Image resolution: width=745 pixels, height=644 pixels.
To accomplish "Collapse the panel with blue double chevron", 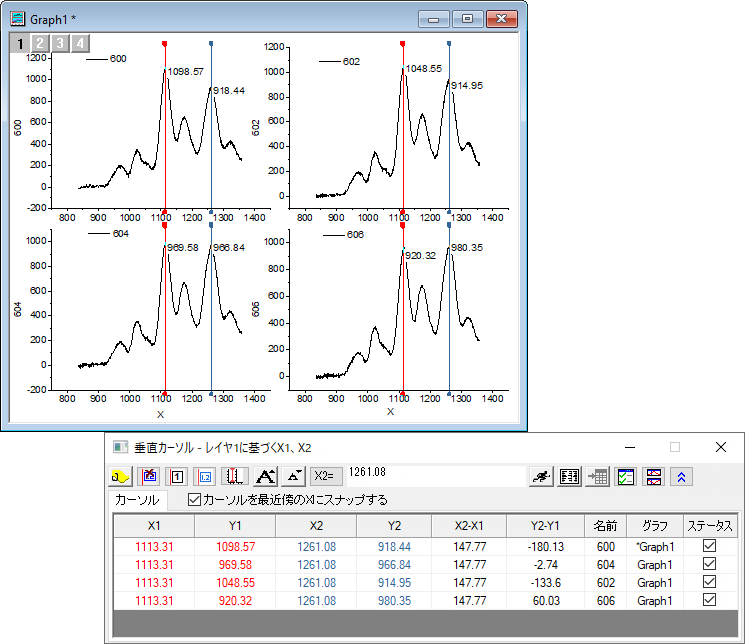I will click(681, 476).
